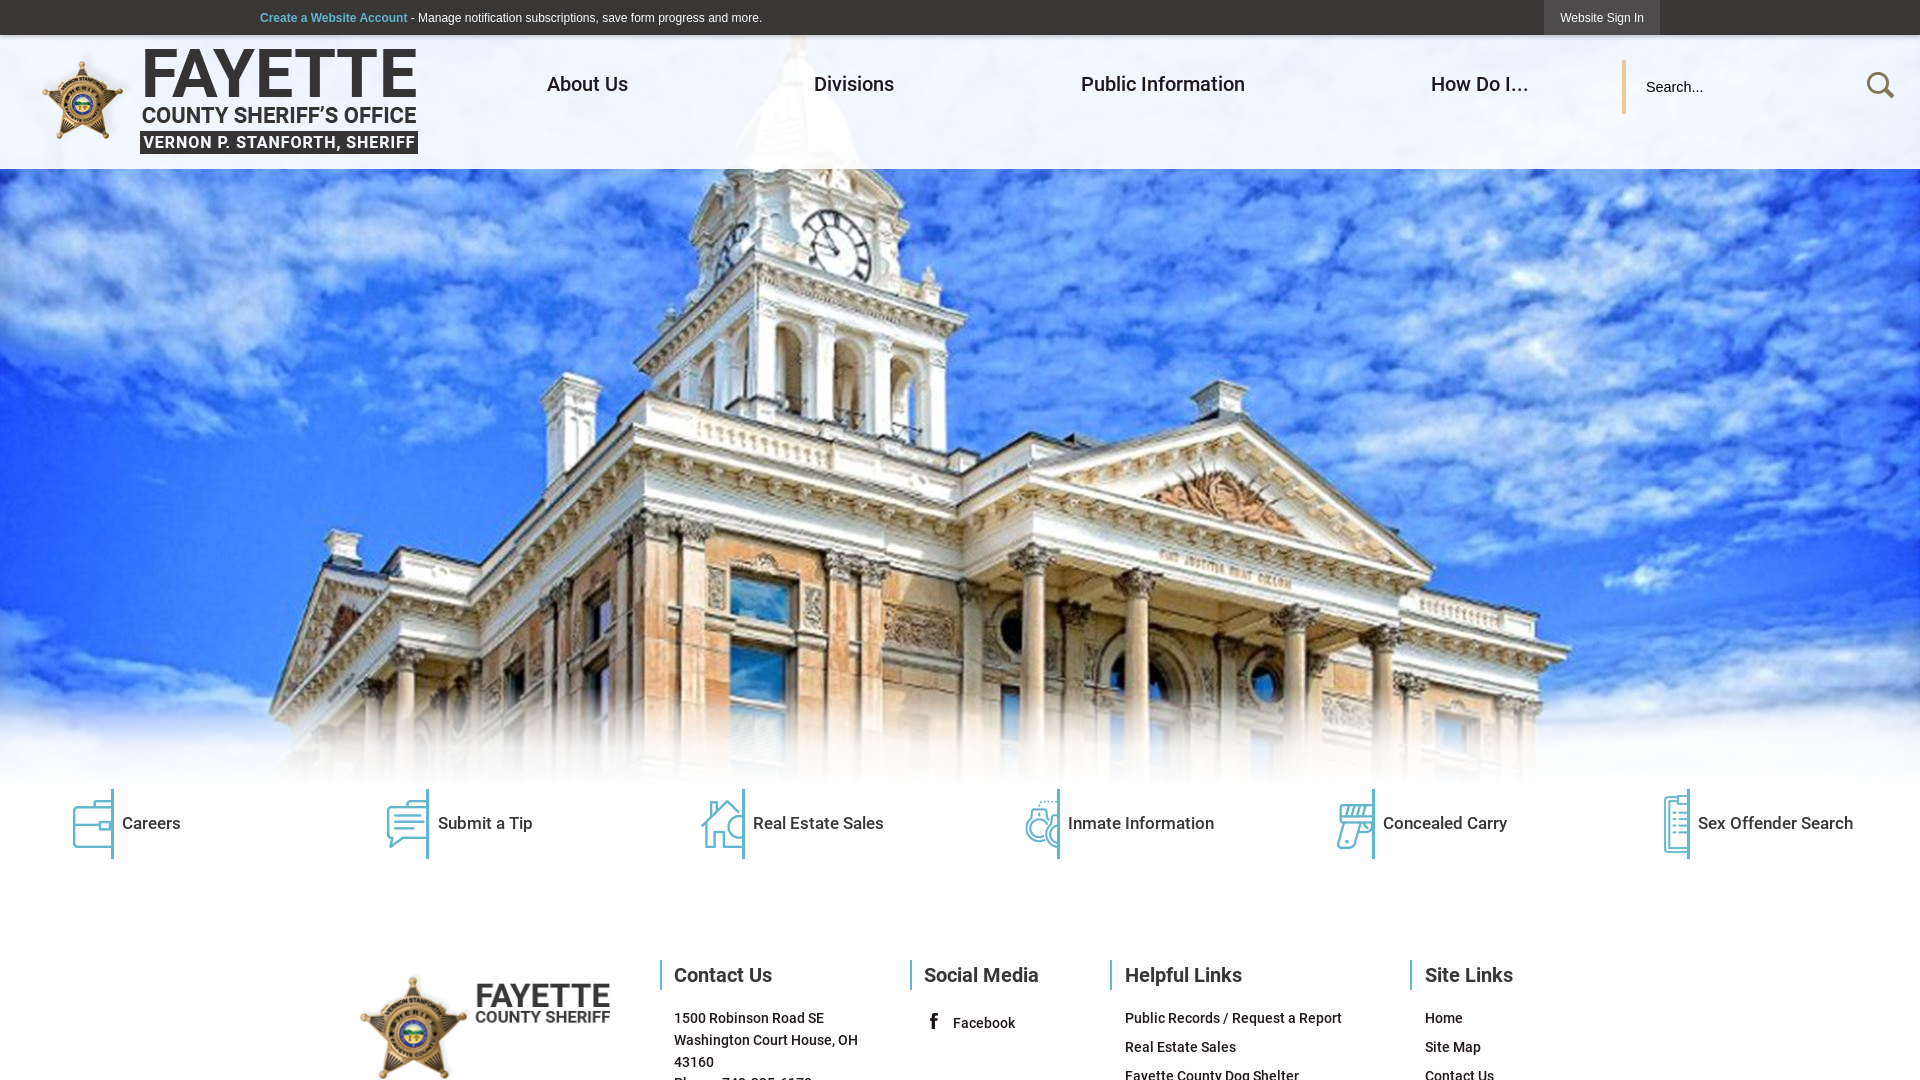Open the Divisions menu

[x=854, y=84]
